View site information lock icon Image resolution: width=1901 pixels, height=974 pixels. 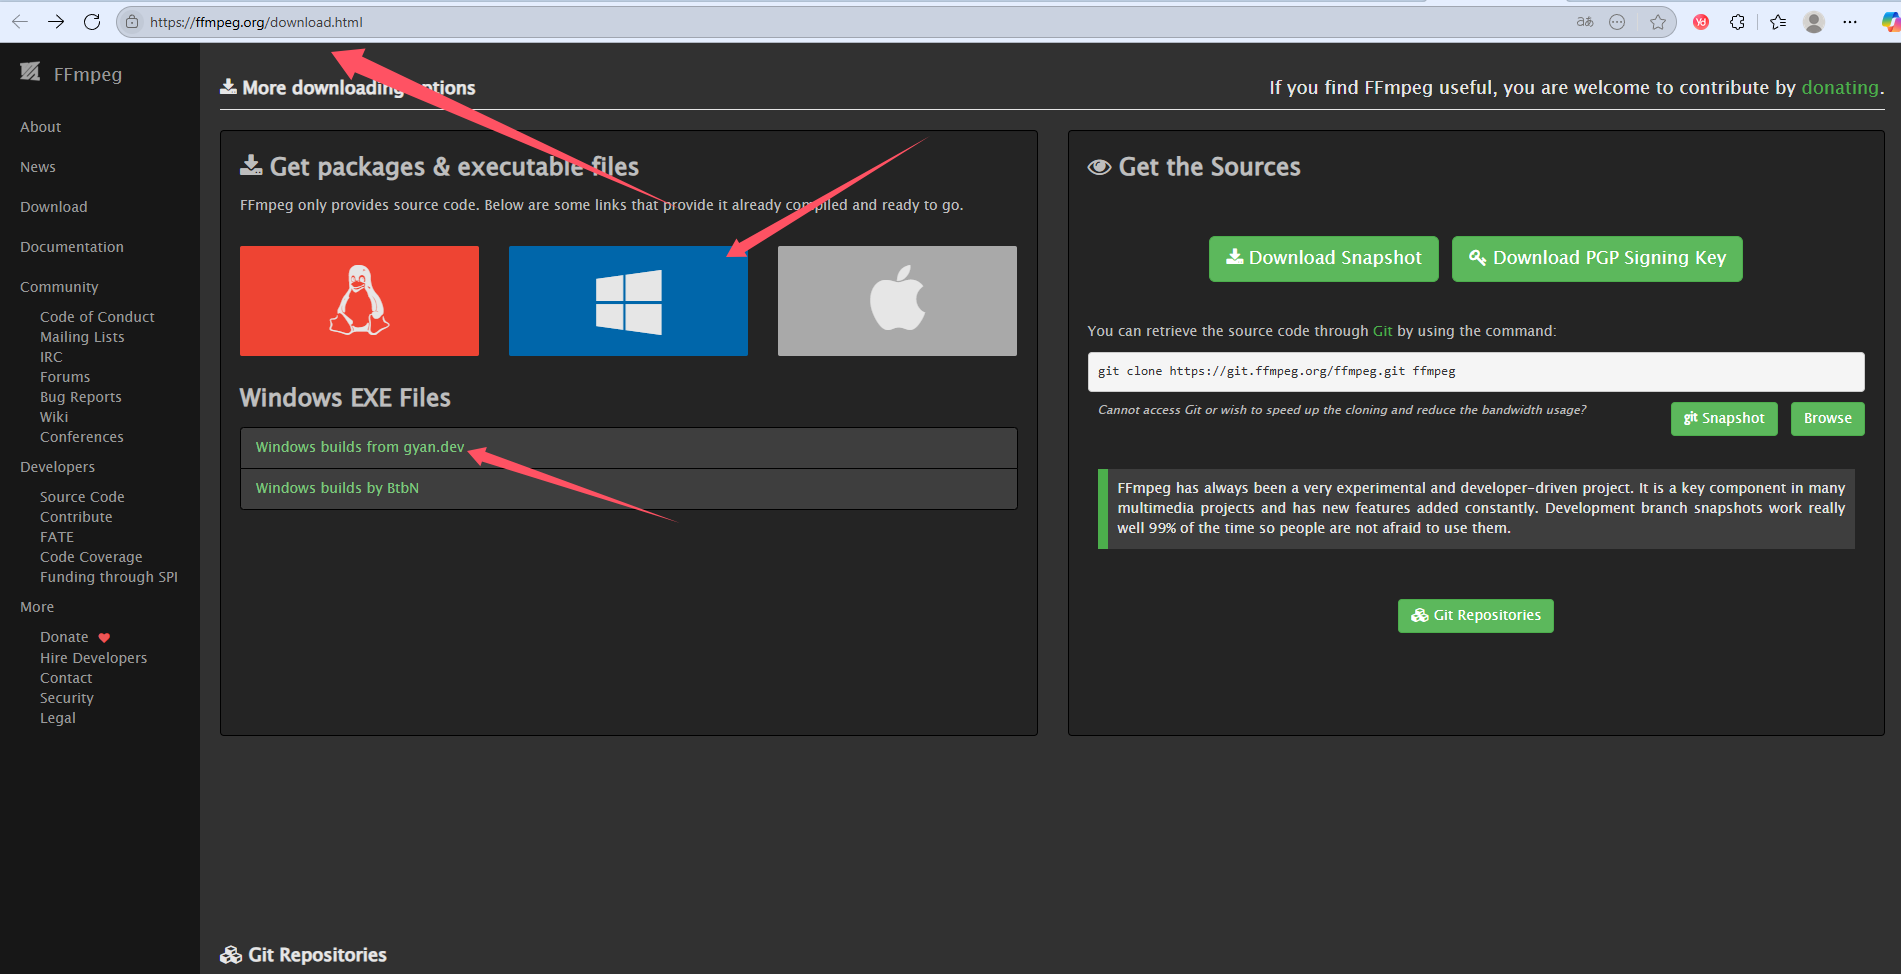pyautogui.click(x=132, y=22)
